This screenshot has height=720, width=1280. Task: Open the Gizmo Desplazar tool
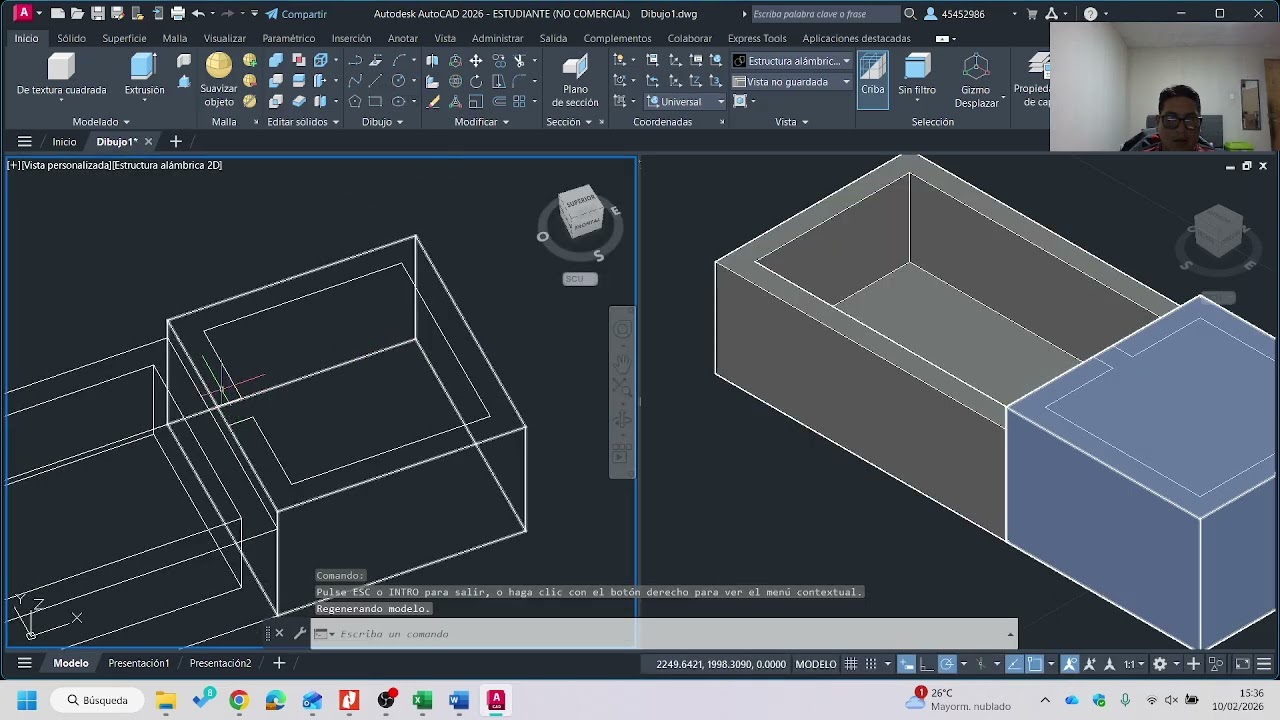[976, 81]
